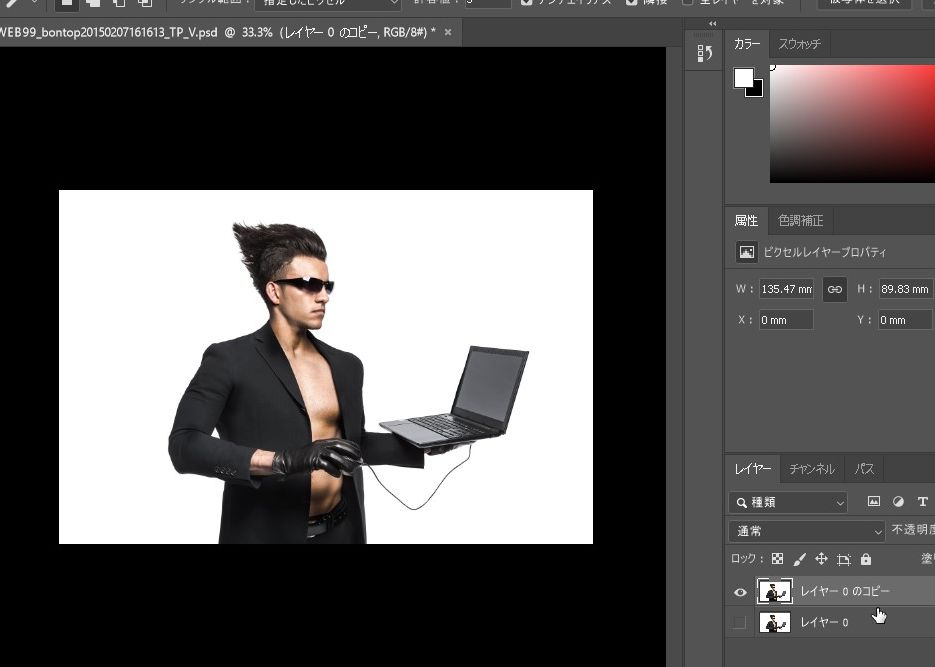The height and width of the screenshot is (667, 935).
Task: Lock image pixels using the brush lock icon
Action: coord(799,559)
